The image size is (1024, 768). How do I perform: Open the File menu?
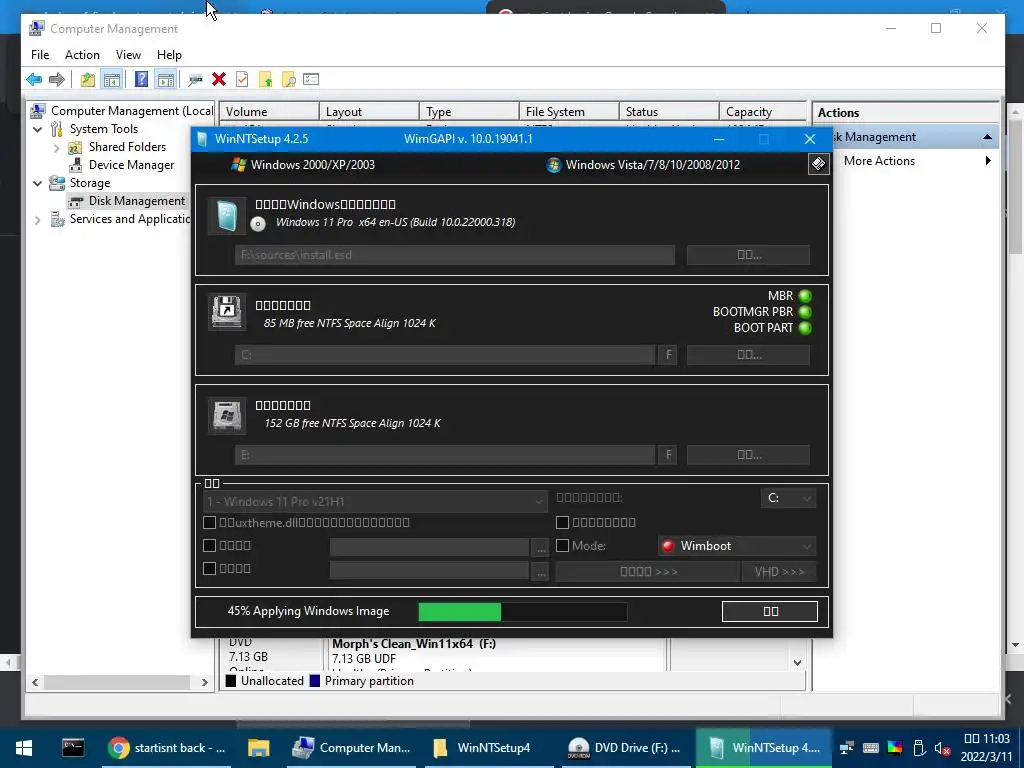click(40, 55)
